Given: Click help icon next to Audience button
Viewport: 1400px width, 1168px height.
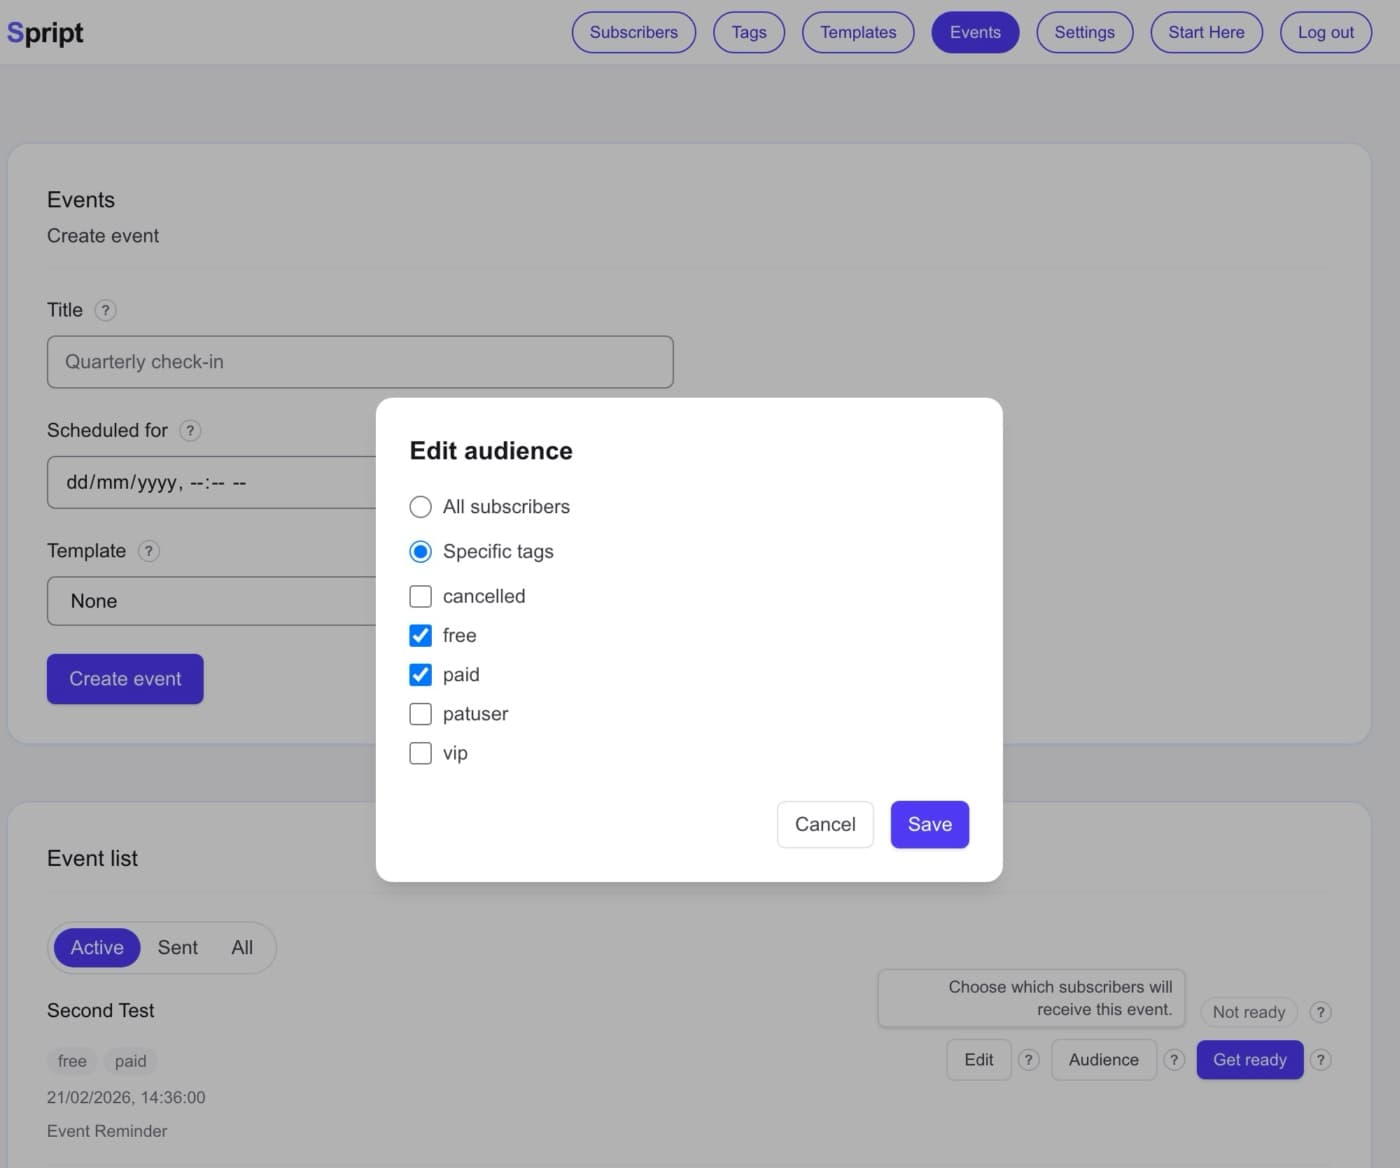Looking at the screenshot, I should point(1174,1060).
